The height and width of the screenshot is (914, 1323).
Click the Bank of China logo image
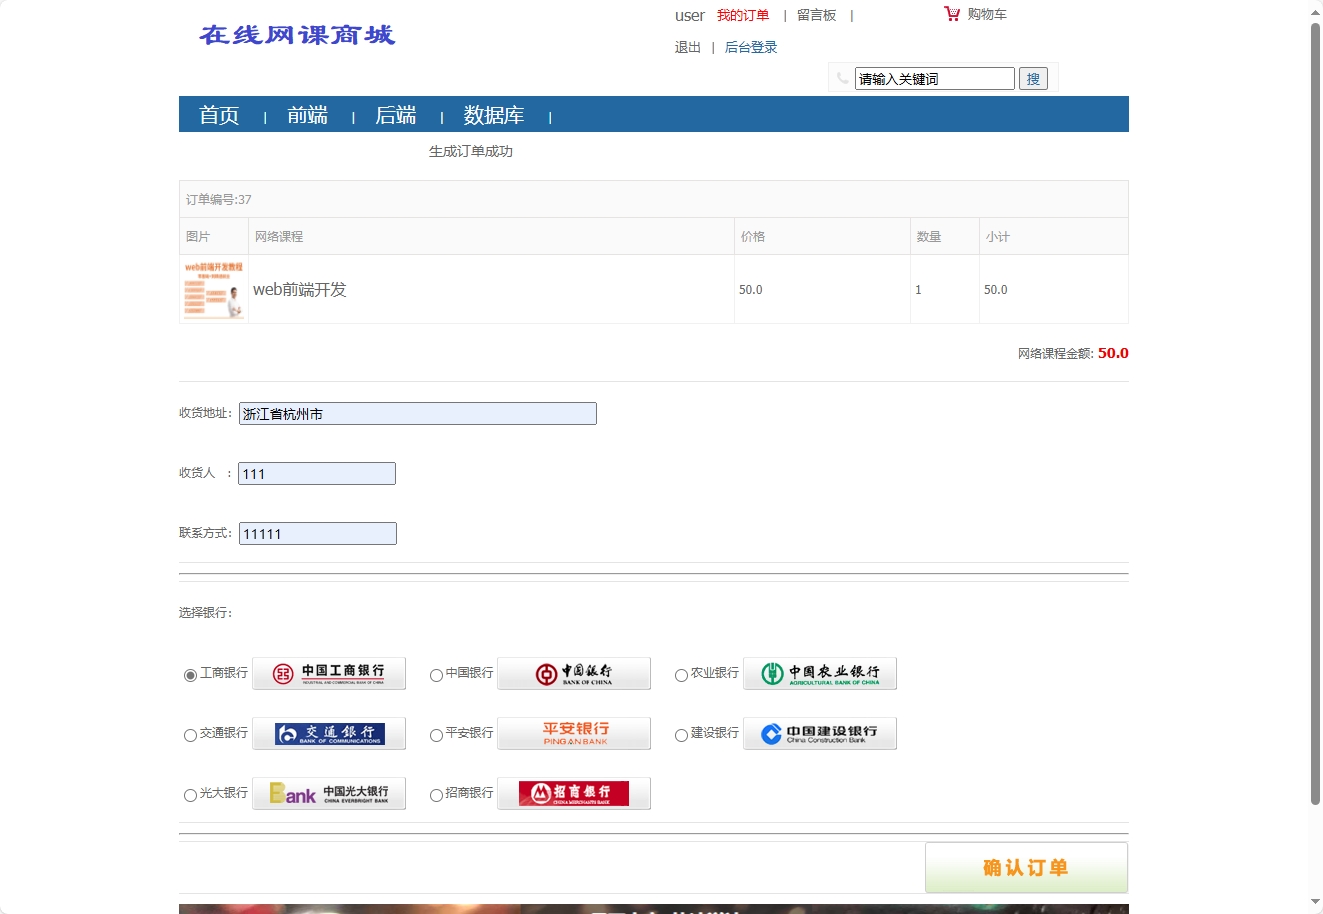coord(573,672)
